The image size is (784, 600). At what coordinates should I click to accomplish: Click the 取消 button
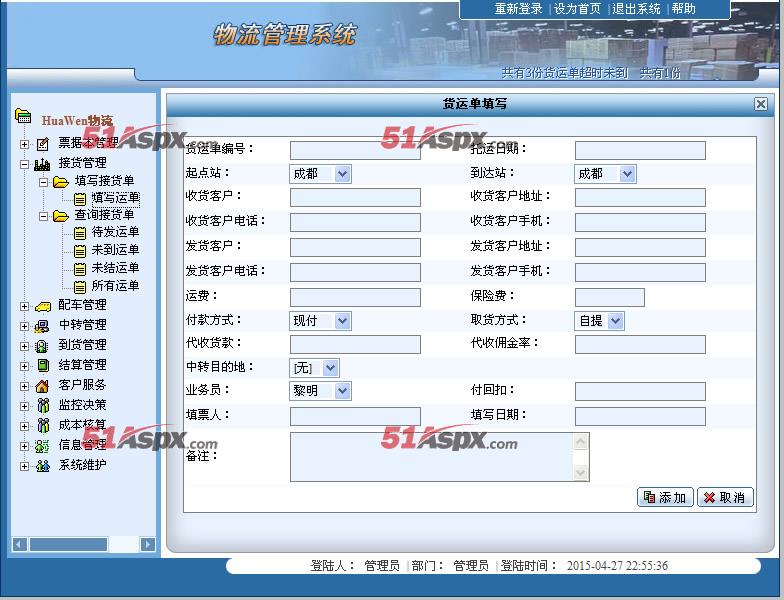click(x=725, y=497)
